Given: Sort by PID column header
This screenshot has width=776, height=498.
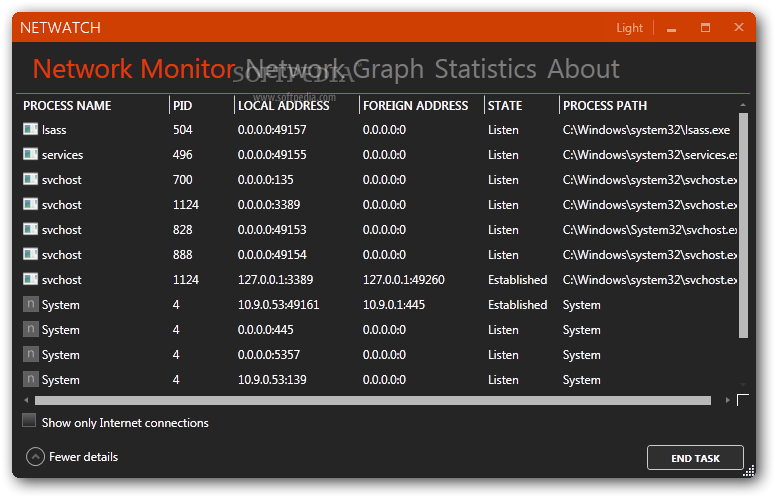Looking at the screenshot, I should tap(182, 105).
